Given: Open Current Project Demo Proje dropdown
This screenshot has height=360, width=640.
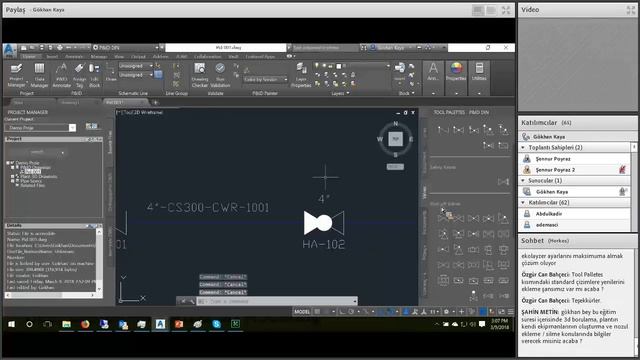Looking at the screenshot, I should 40,128.
